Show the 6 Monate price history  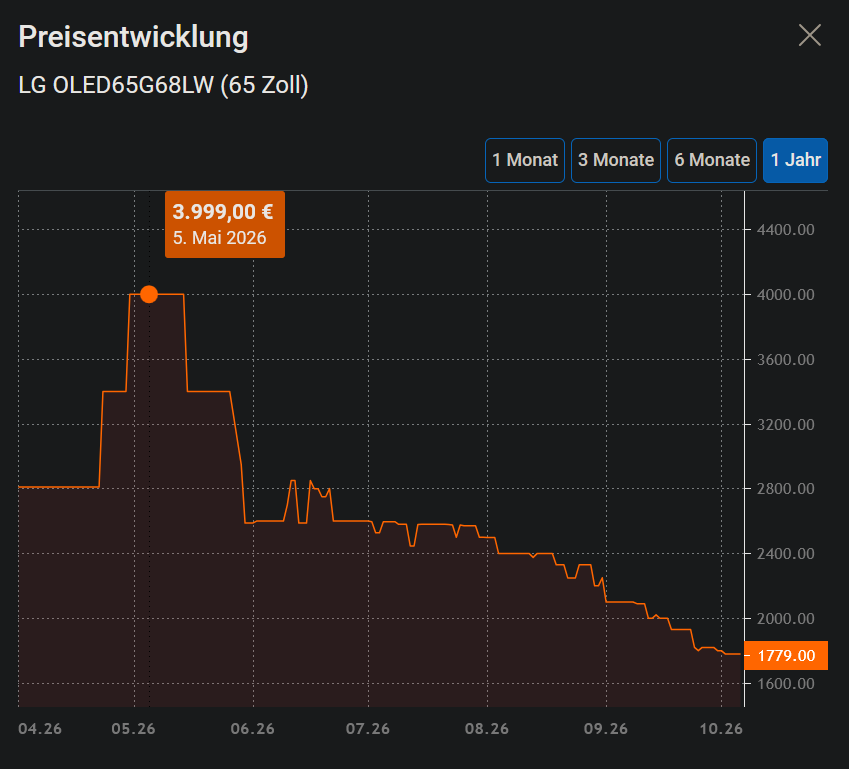(711, 160)
